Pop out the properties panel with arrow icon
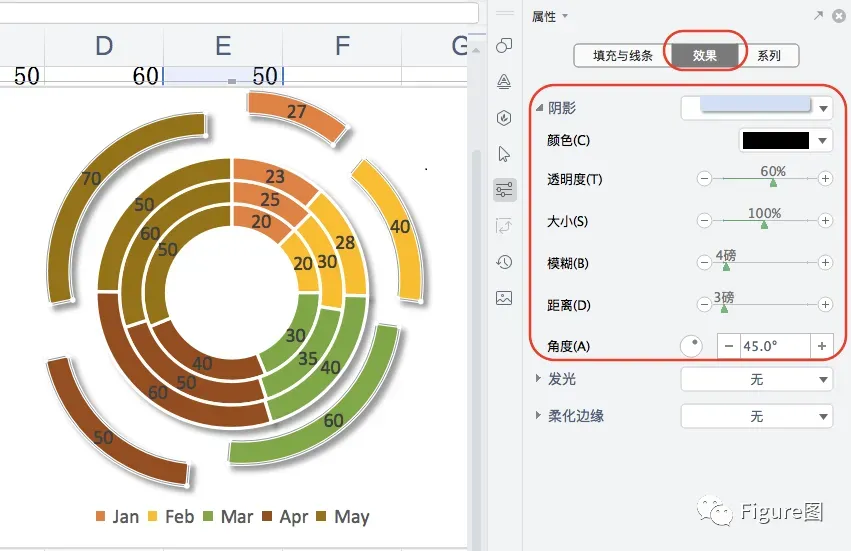Image resolution: width=851 pixels, height=551 pixels. [818, 16]
